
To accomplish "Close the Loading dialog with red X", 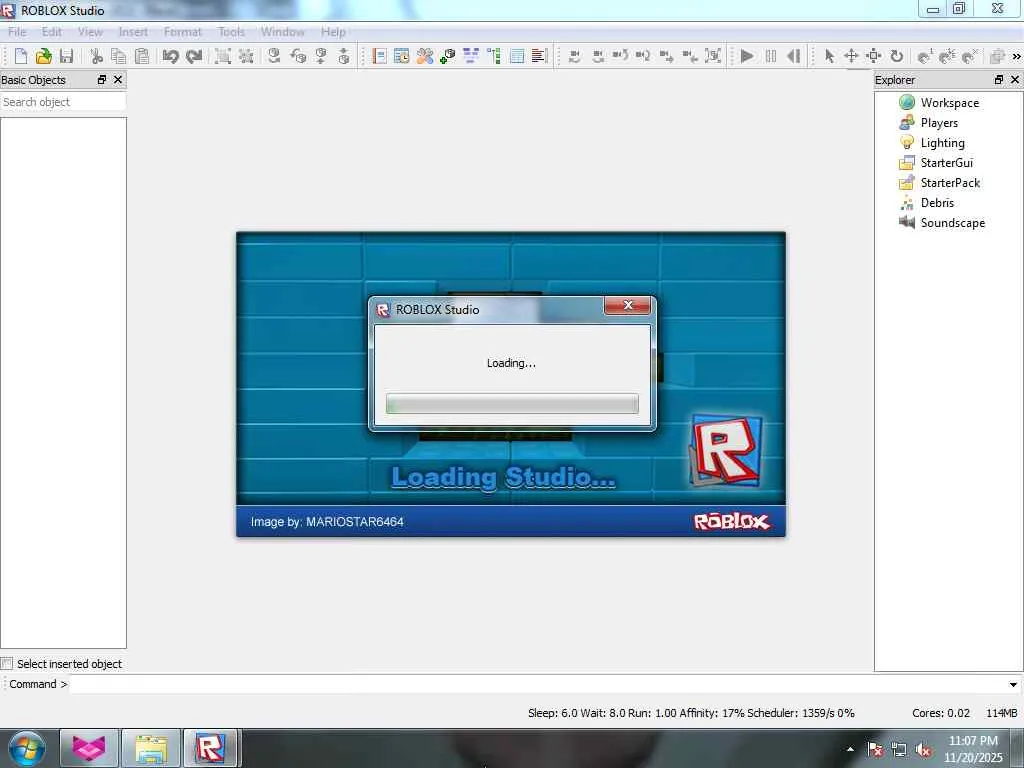I will [627, 305].
